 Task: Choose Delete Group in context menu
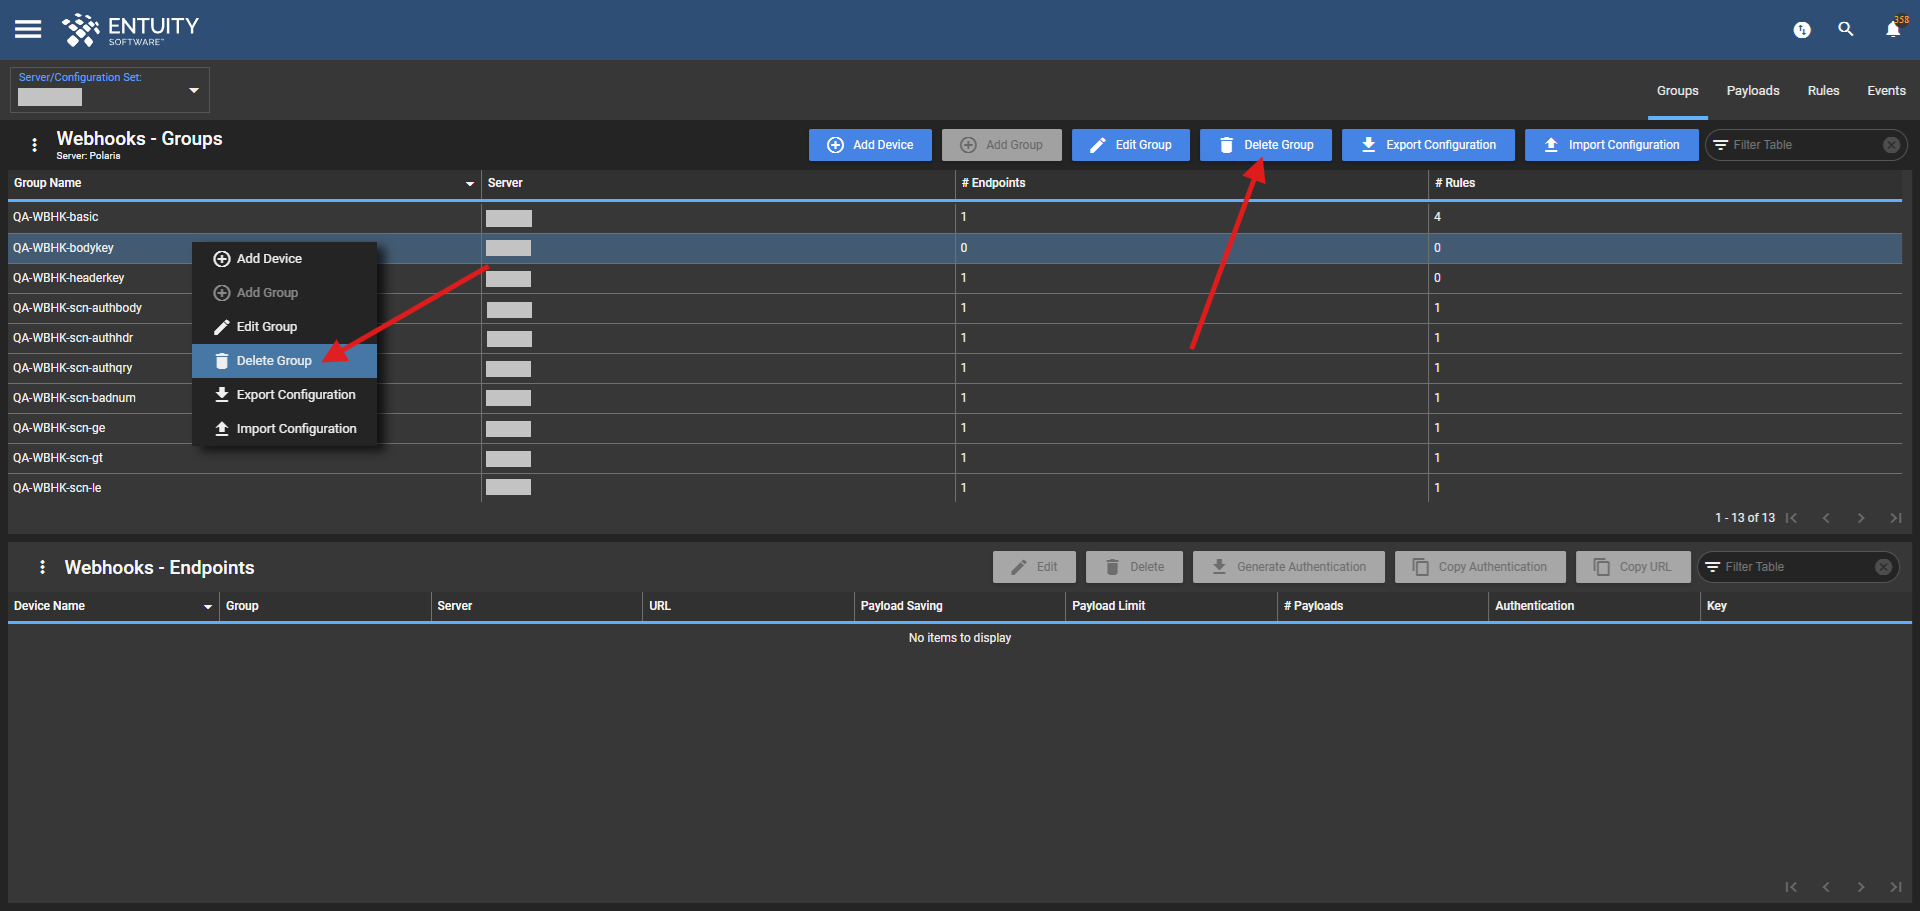click(284, 361)
